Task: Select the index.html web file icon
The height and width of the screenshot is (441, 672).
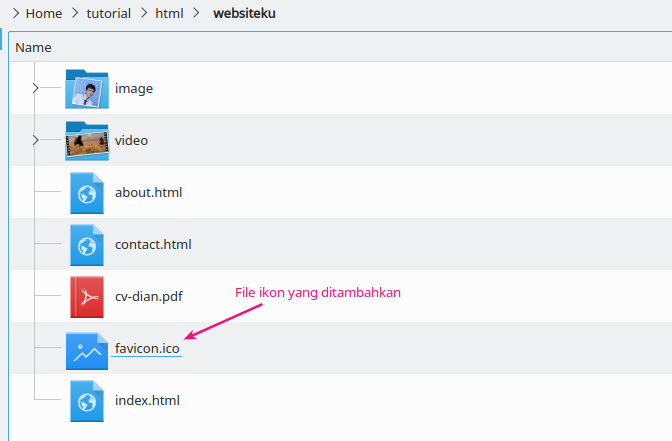Action: (87, 401)
